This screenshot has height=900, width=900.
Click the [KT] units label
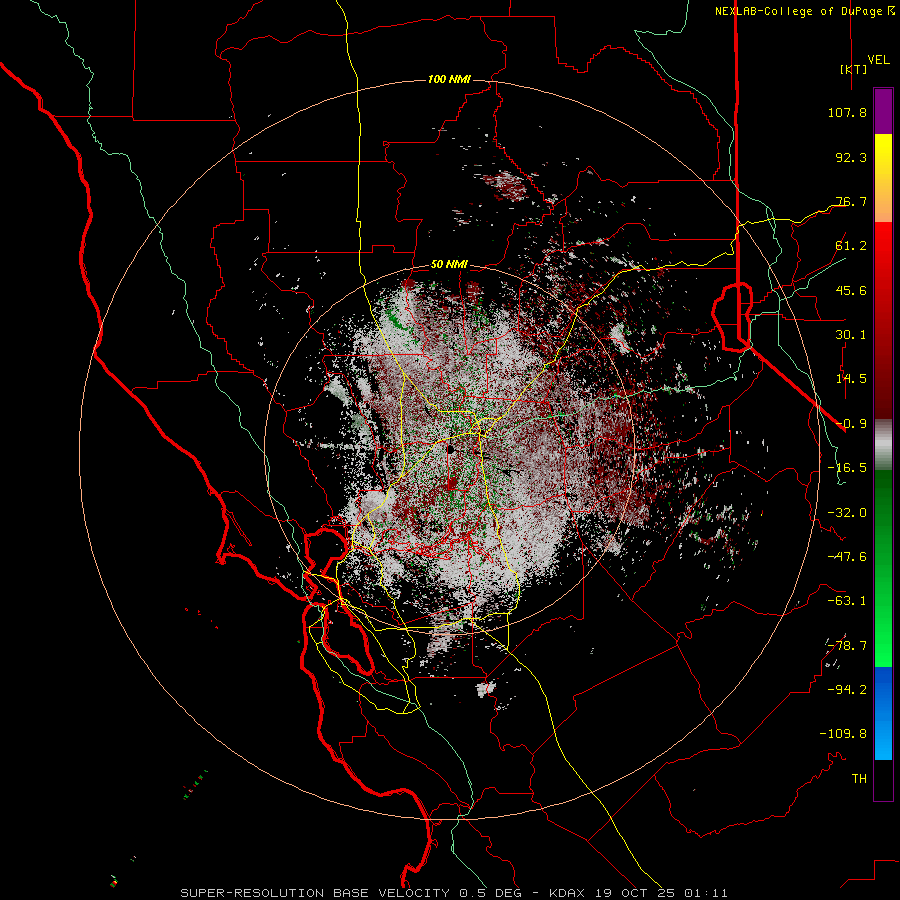(853, 69)
